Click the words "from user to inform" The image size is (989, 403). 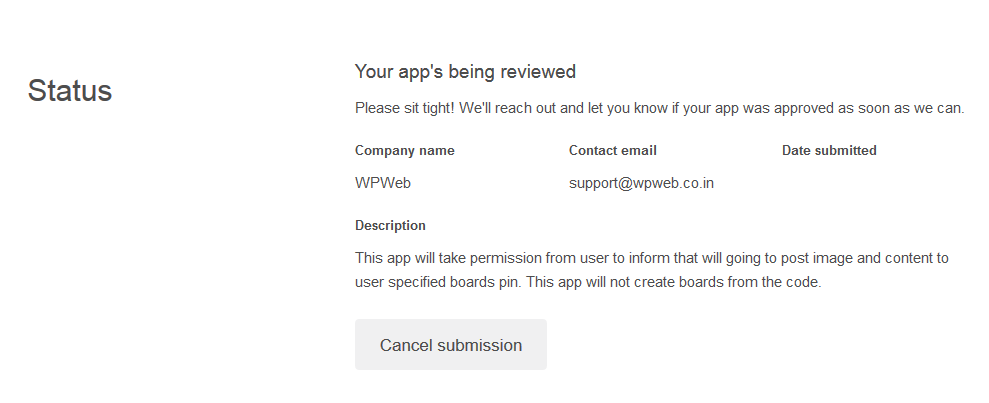pyautogui.click(x=602, y=258)
